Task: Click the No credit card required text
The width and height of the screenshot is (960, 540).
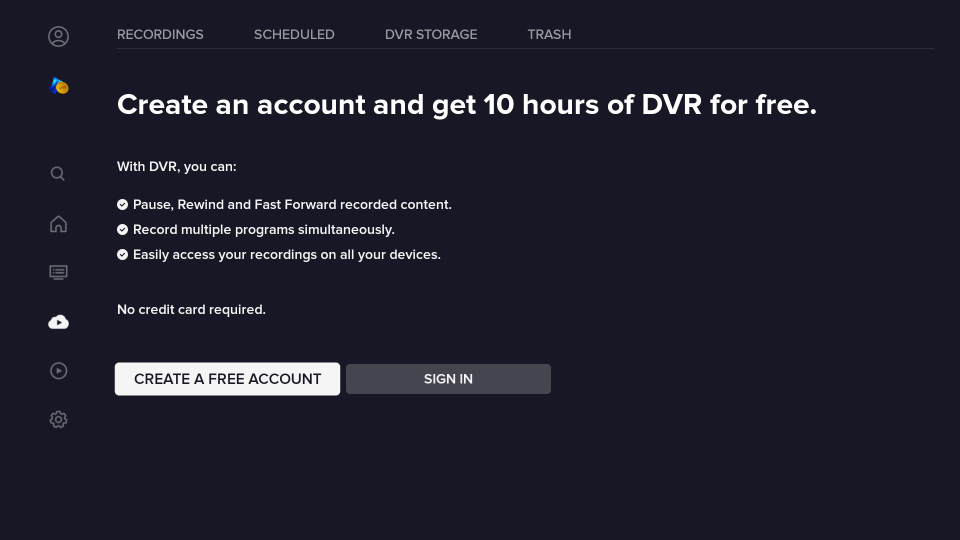Action: point(191,310)
